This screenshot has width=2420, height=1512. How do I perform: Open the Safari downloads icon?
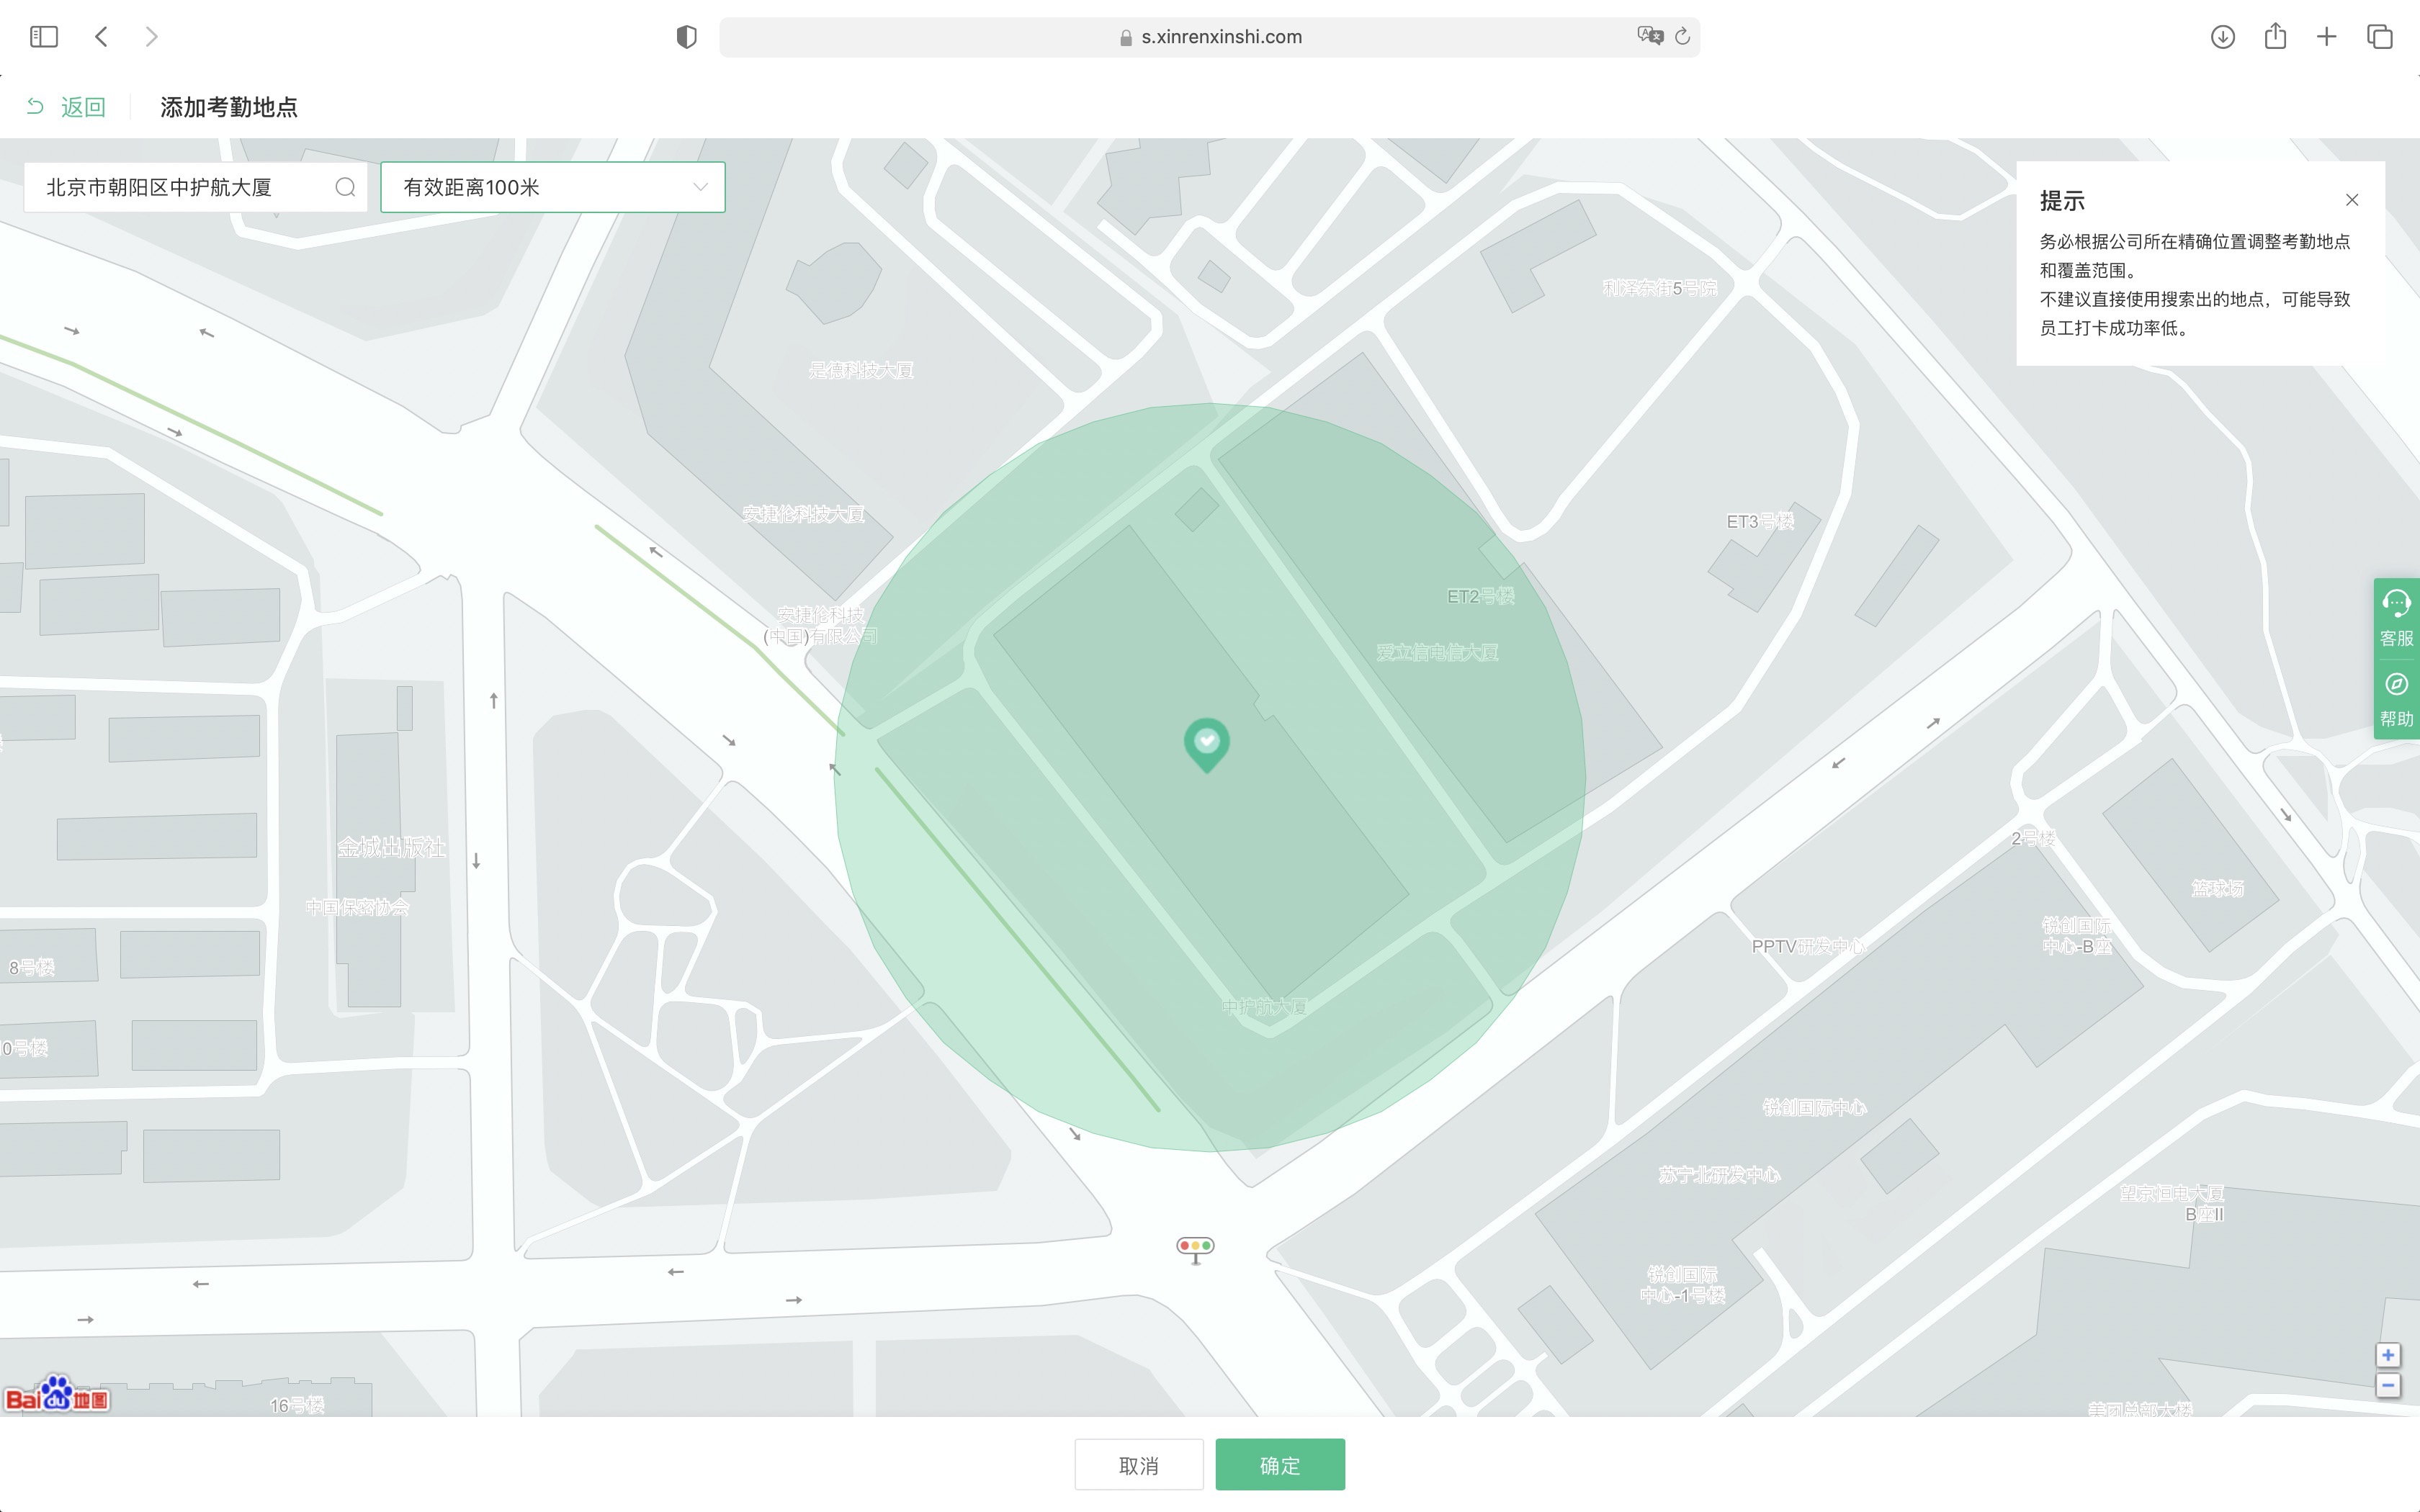2222,37
